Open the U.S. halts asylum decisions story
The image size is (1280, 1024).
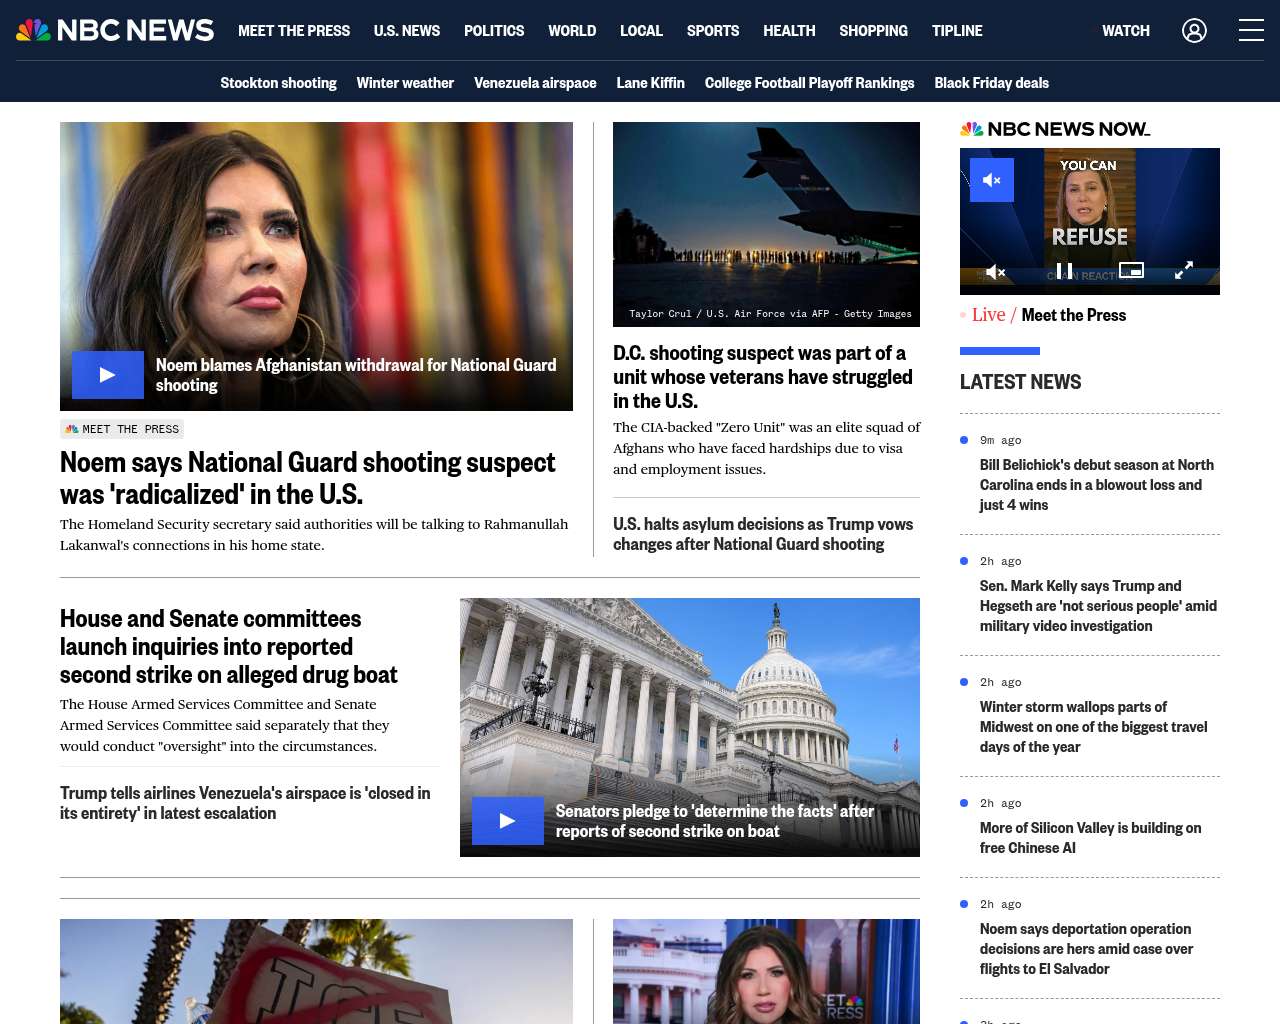tap(763, 534)
